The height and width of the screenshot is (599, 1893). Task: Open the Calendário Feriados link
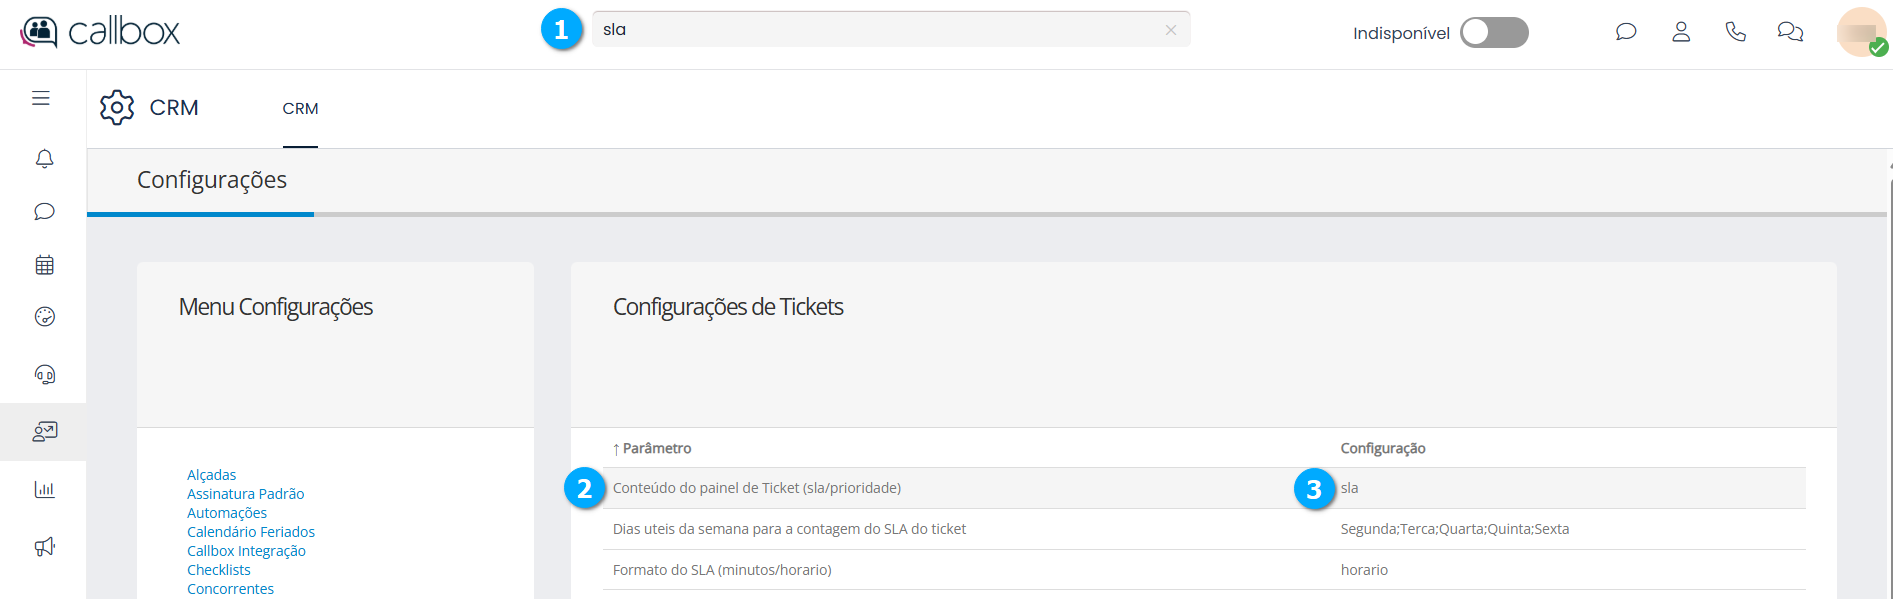pyautogui.click(x=251, y=532)
